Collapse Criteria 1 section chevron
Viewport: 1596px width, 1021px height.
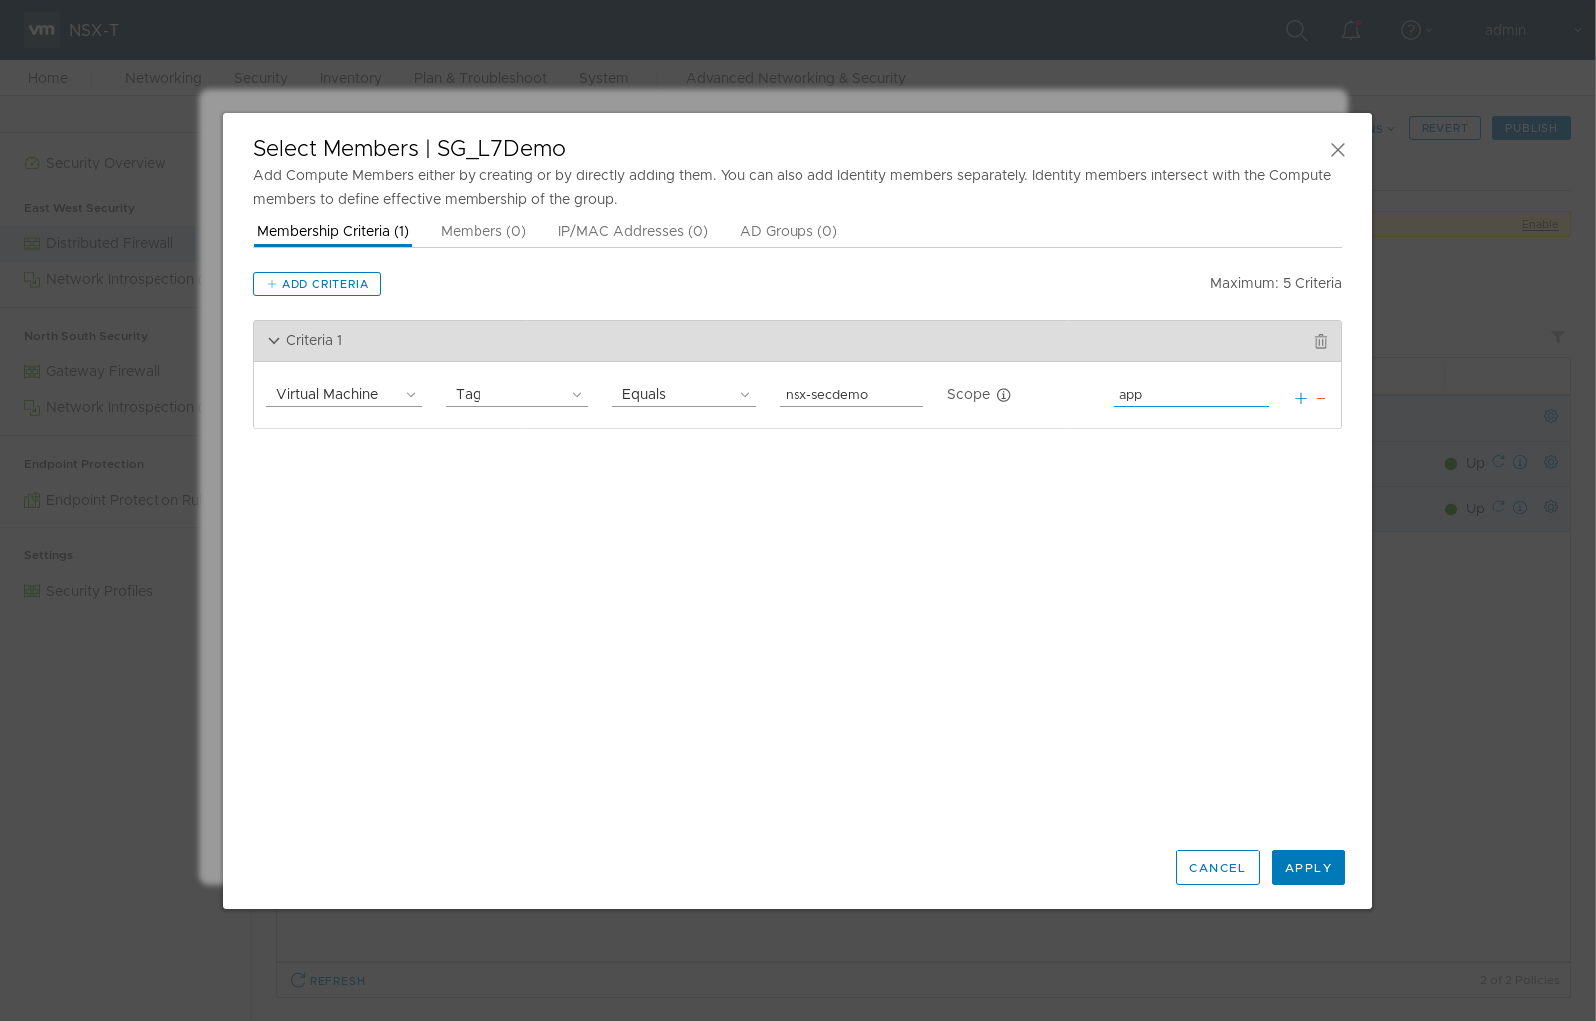coord(274,341)
